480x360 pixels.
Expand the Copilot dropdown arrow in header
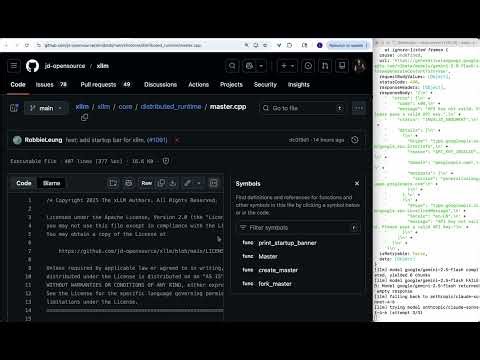[x=261, y=66]
